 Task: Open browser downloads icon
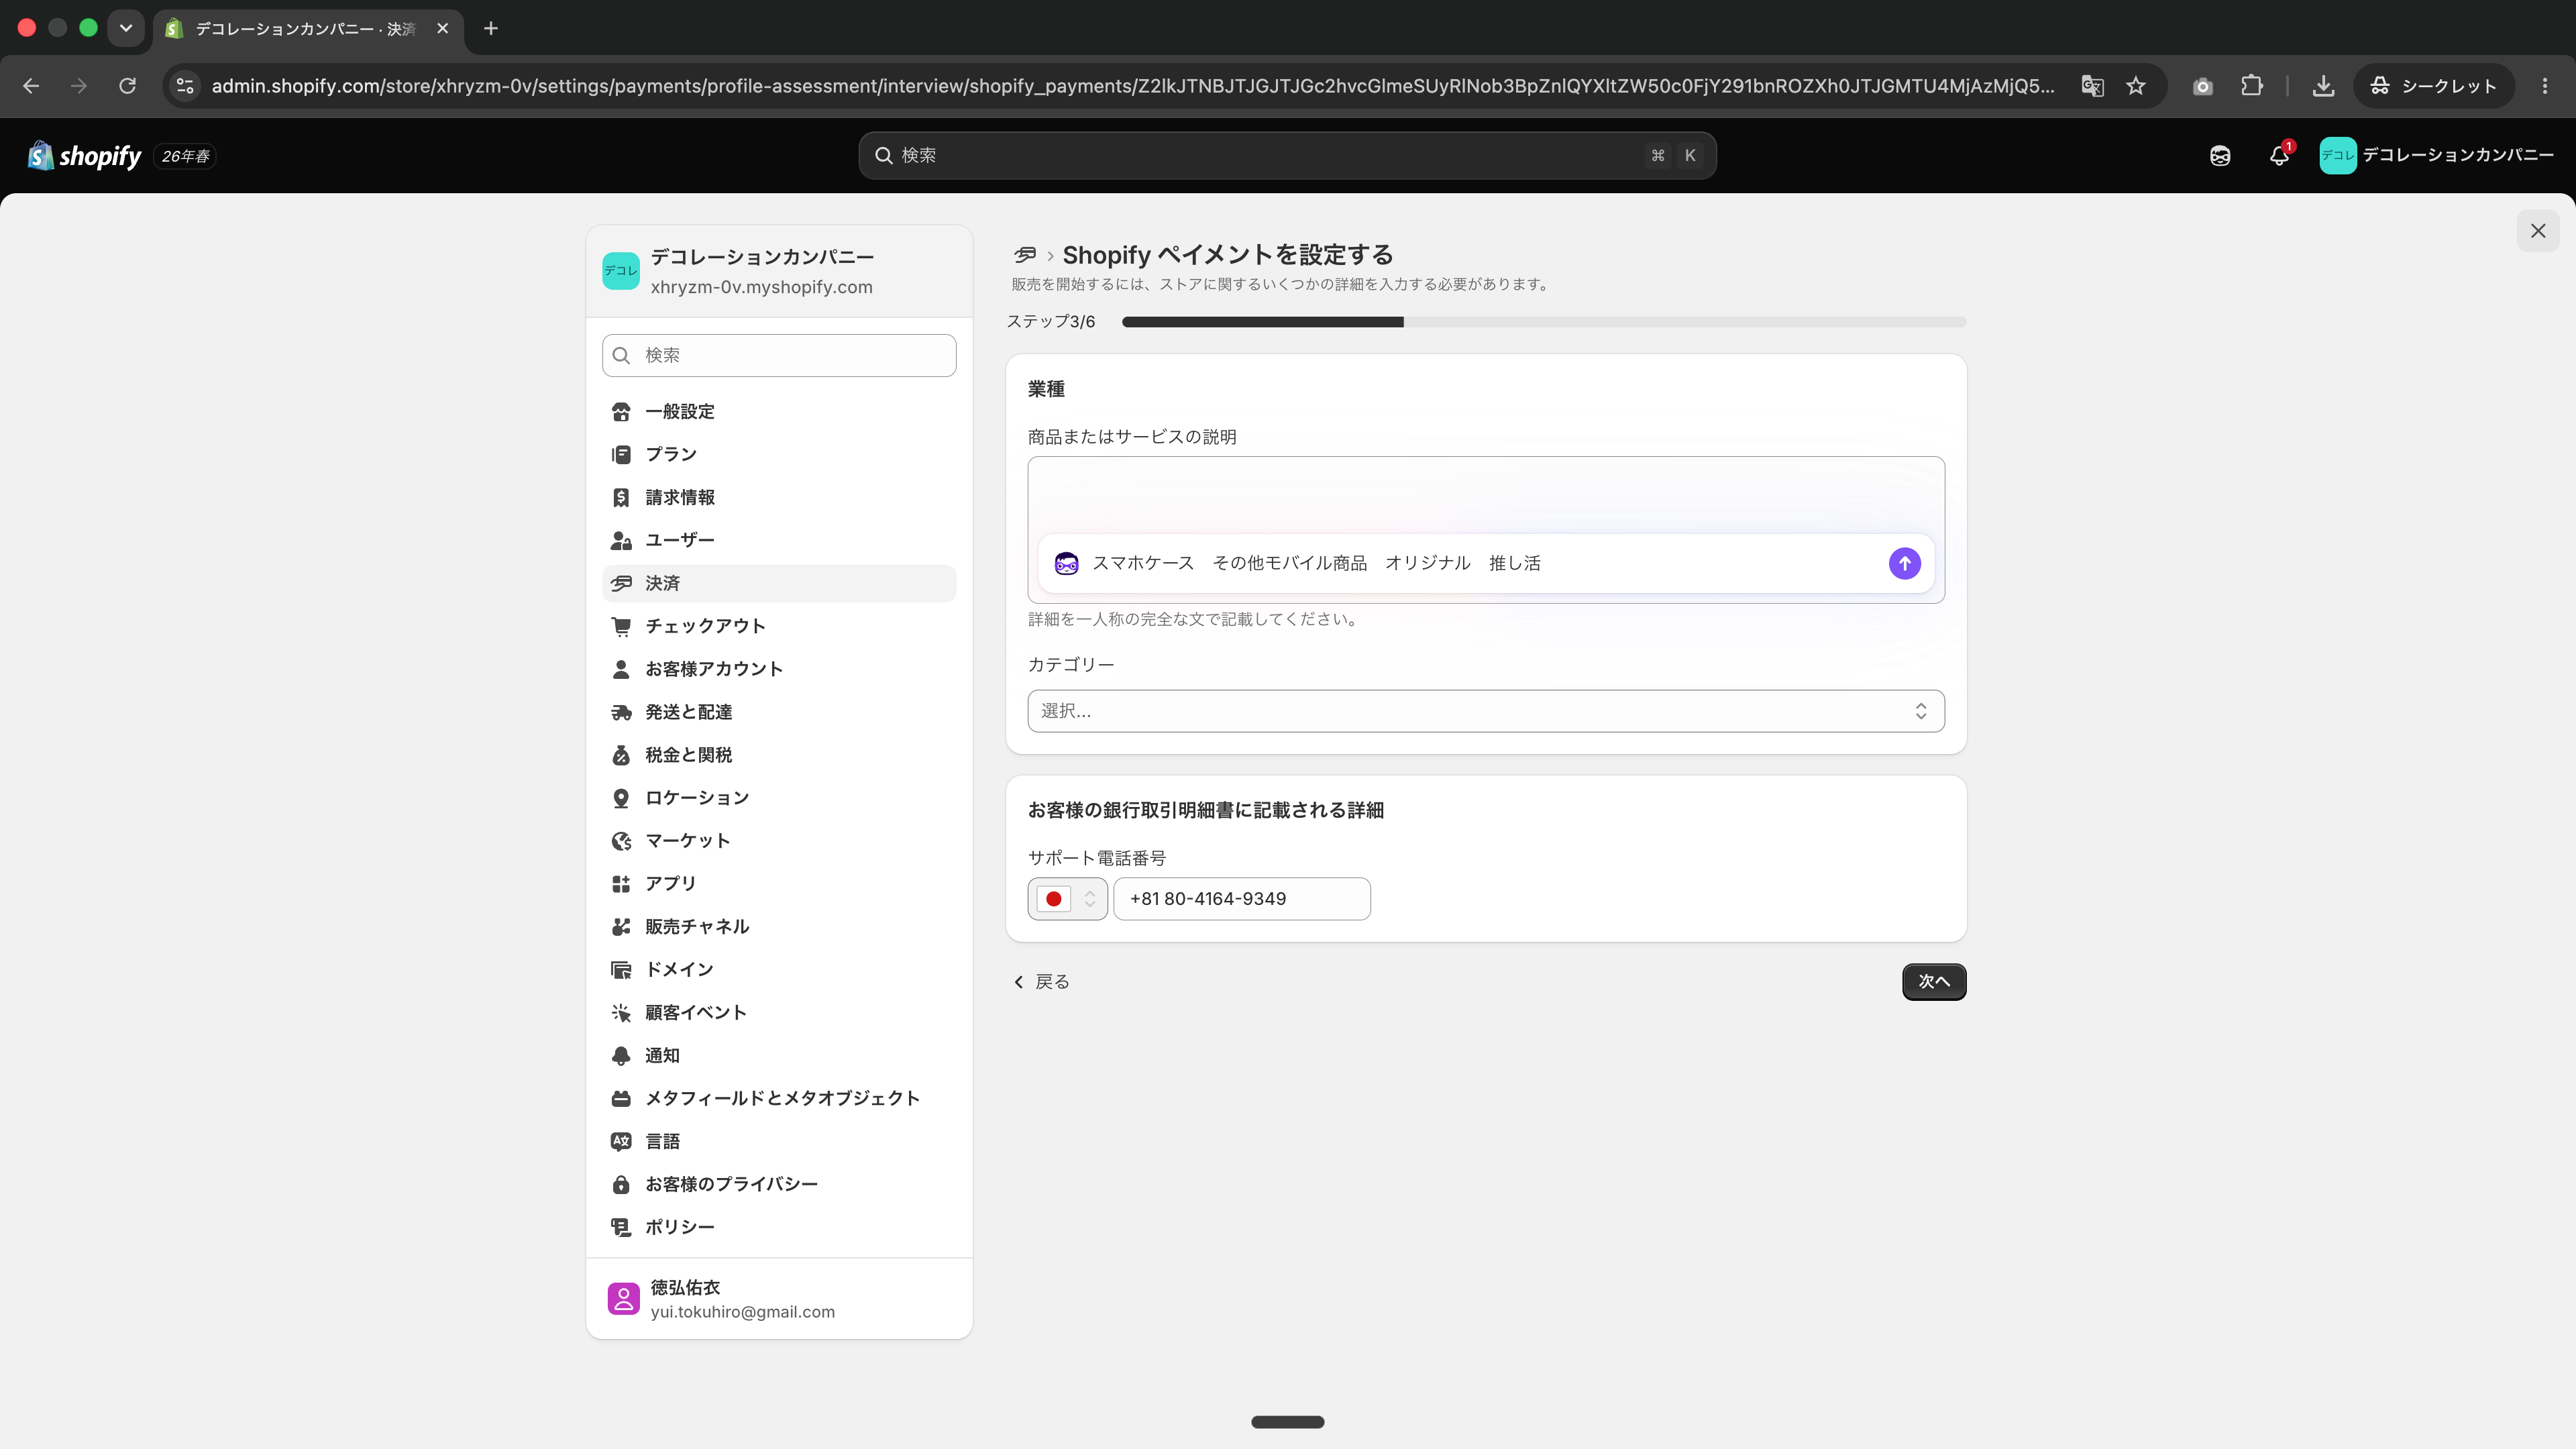point(2324,86)
